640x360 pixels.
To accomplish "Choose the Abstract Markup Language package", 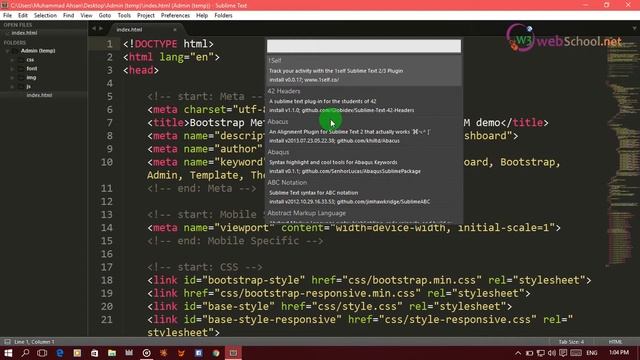I will 364,216.
